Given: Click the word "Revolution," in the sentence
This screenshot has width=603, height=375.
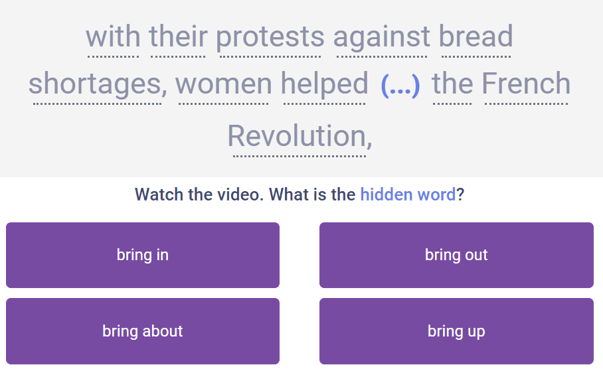Looking at the screenshot, I should click(300, 136).
